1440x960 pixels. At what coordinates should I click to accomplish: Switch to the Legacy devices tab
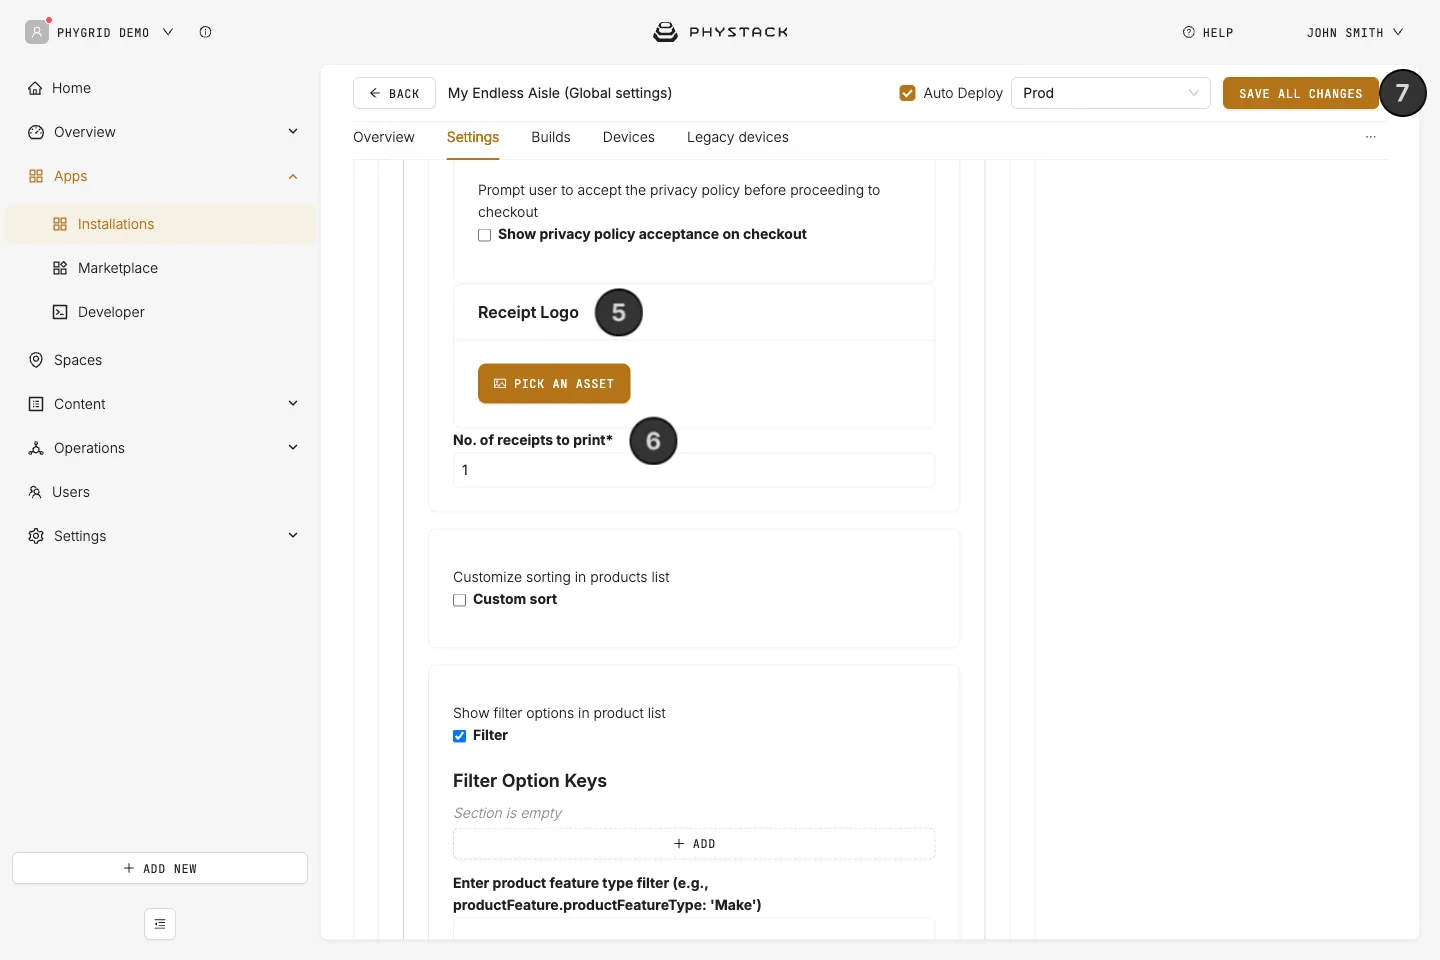point(738,137)
